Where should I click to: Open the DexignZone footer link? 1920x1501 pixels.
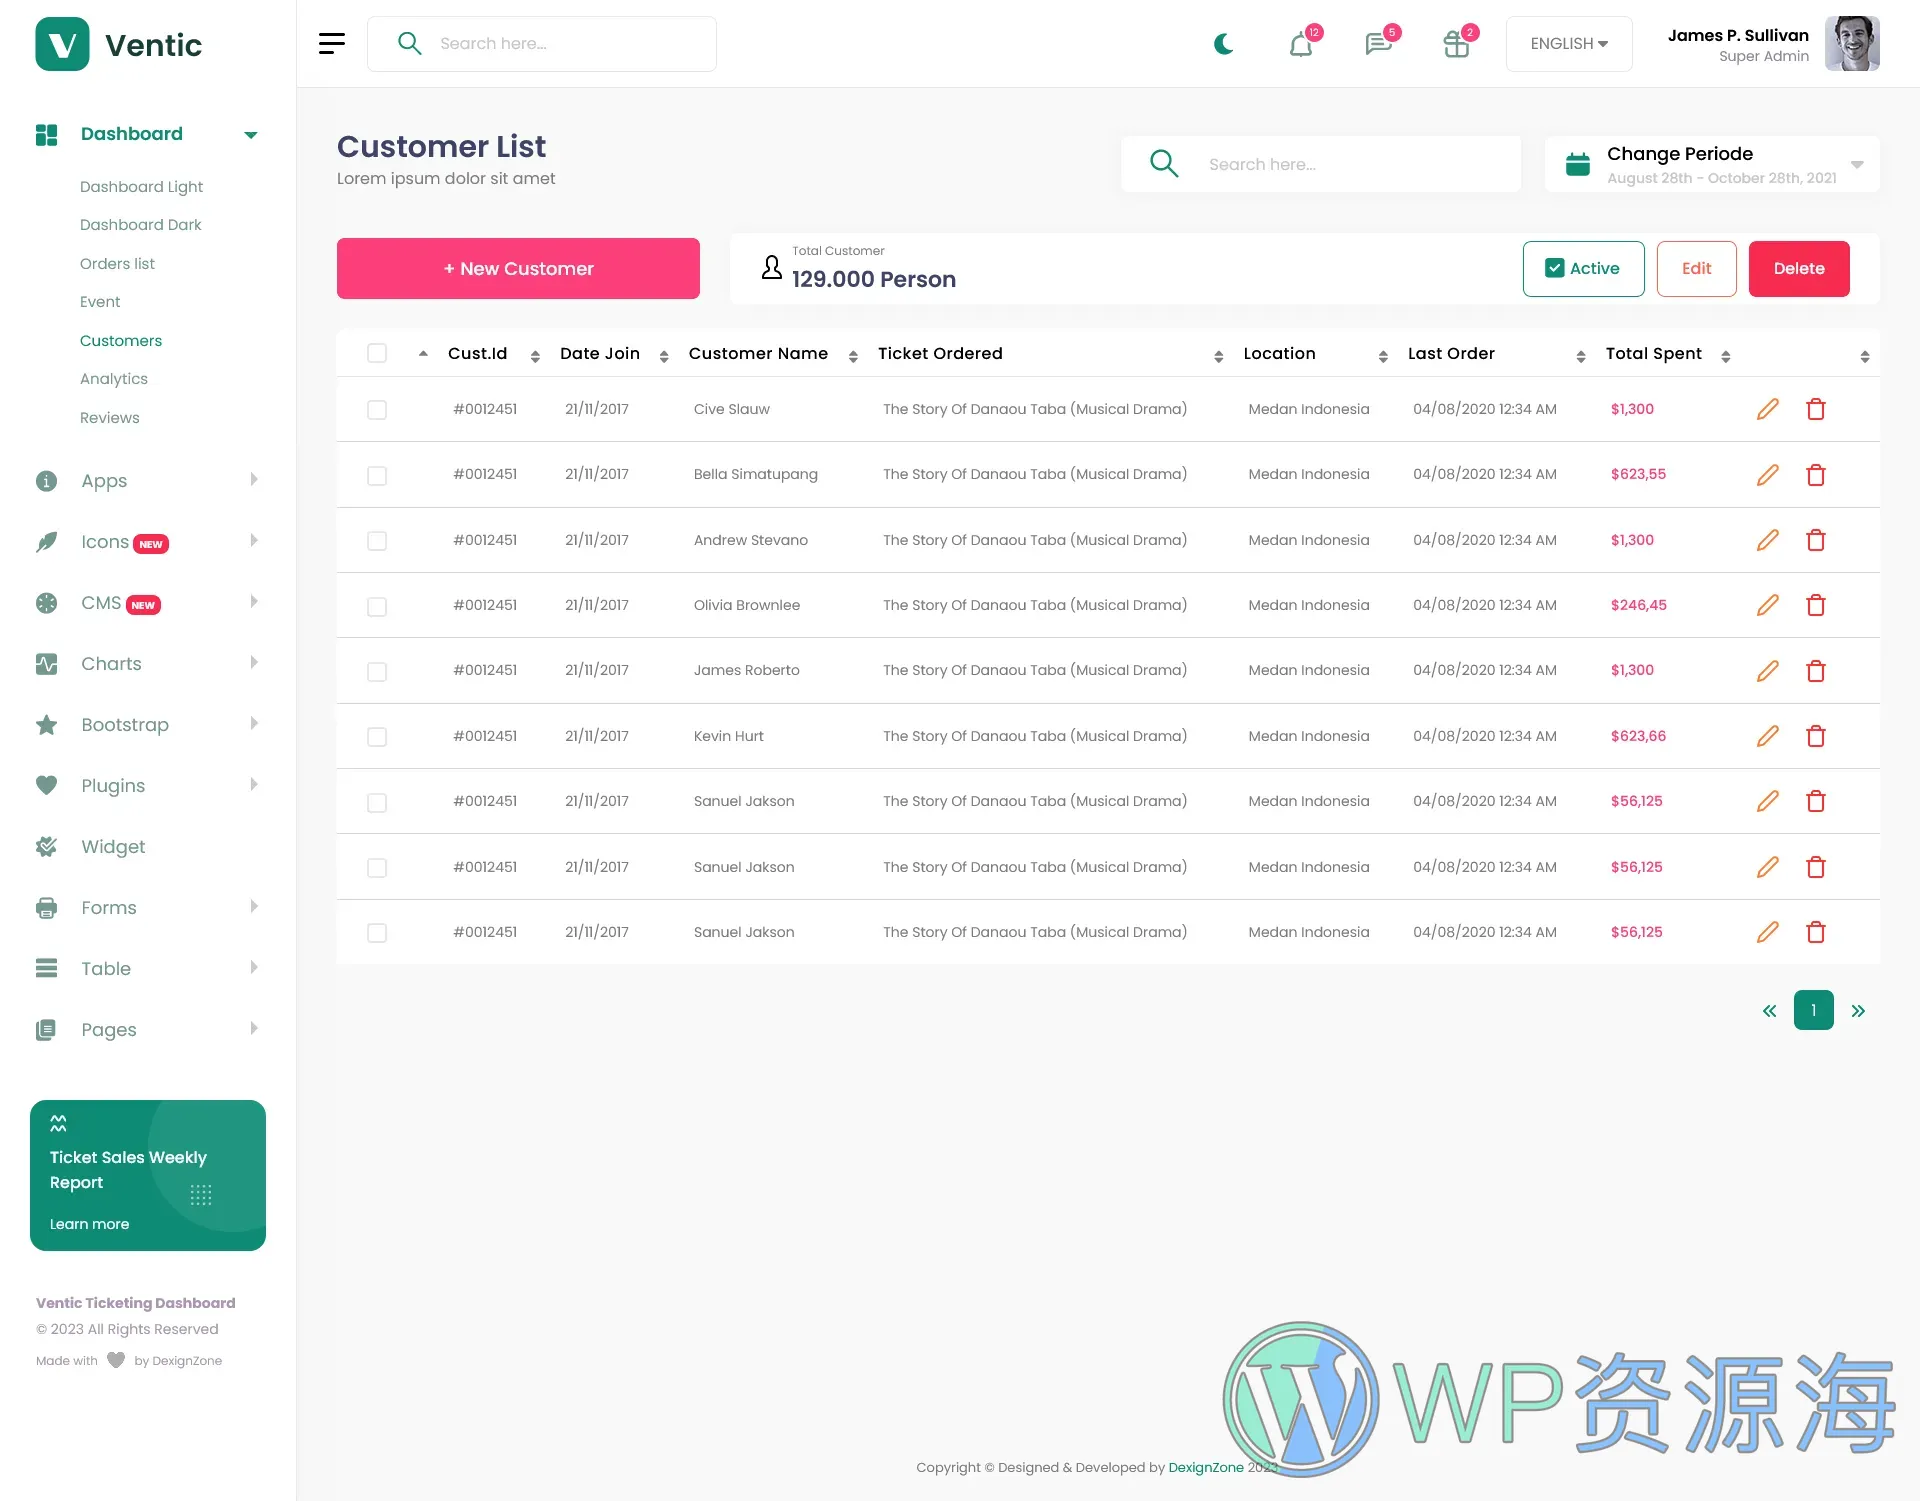tap(1207, 1467)
